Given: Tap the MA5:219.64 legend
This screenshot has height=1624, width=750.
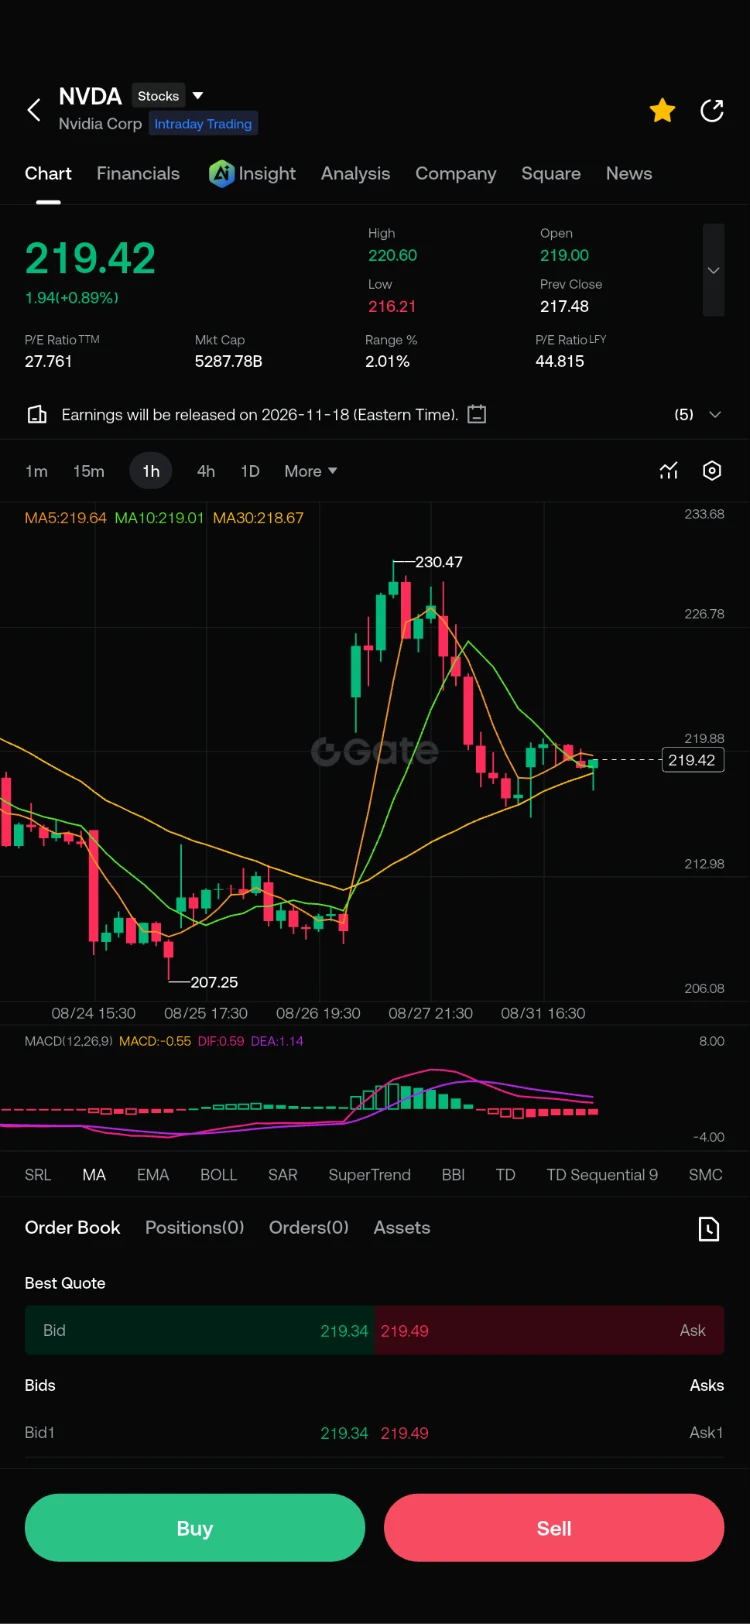Looking at the screenshot, I should [66, 518].
